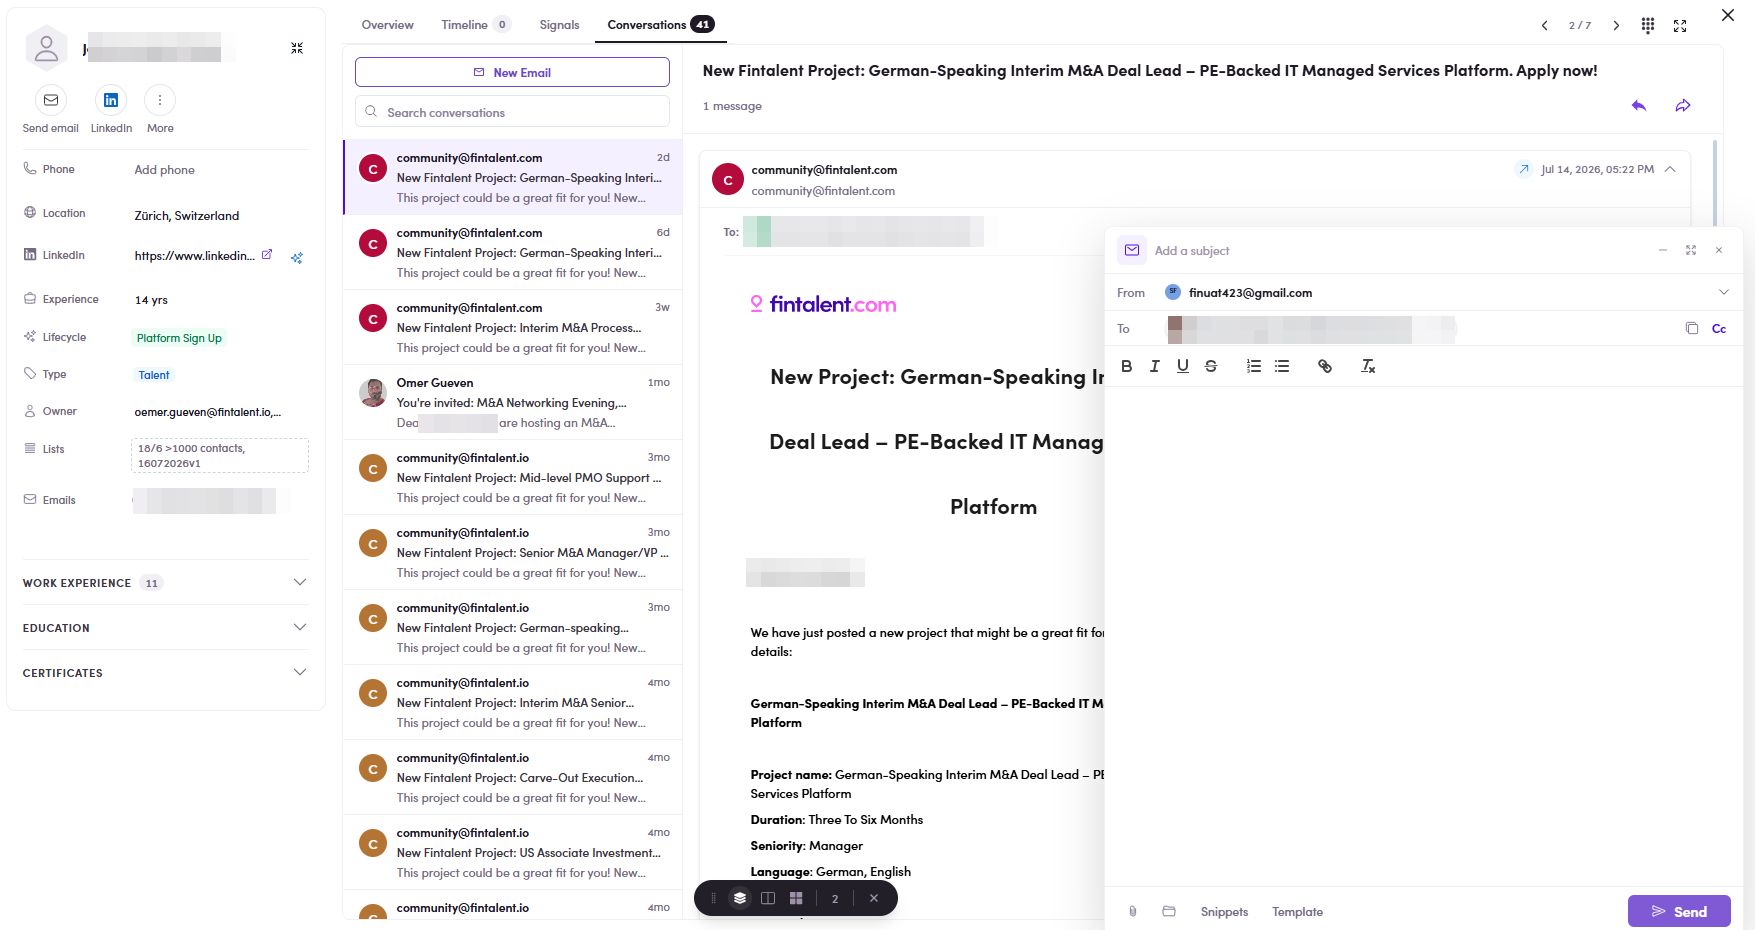Click the Search conversations field
This screenshot has height=930, width=1755.
pos(512,112)
